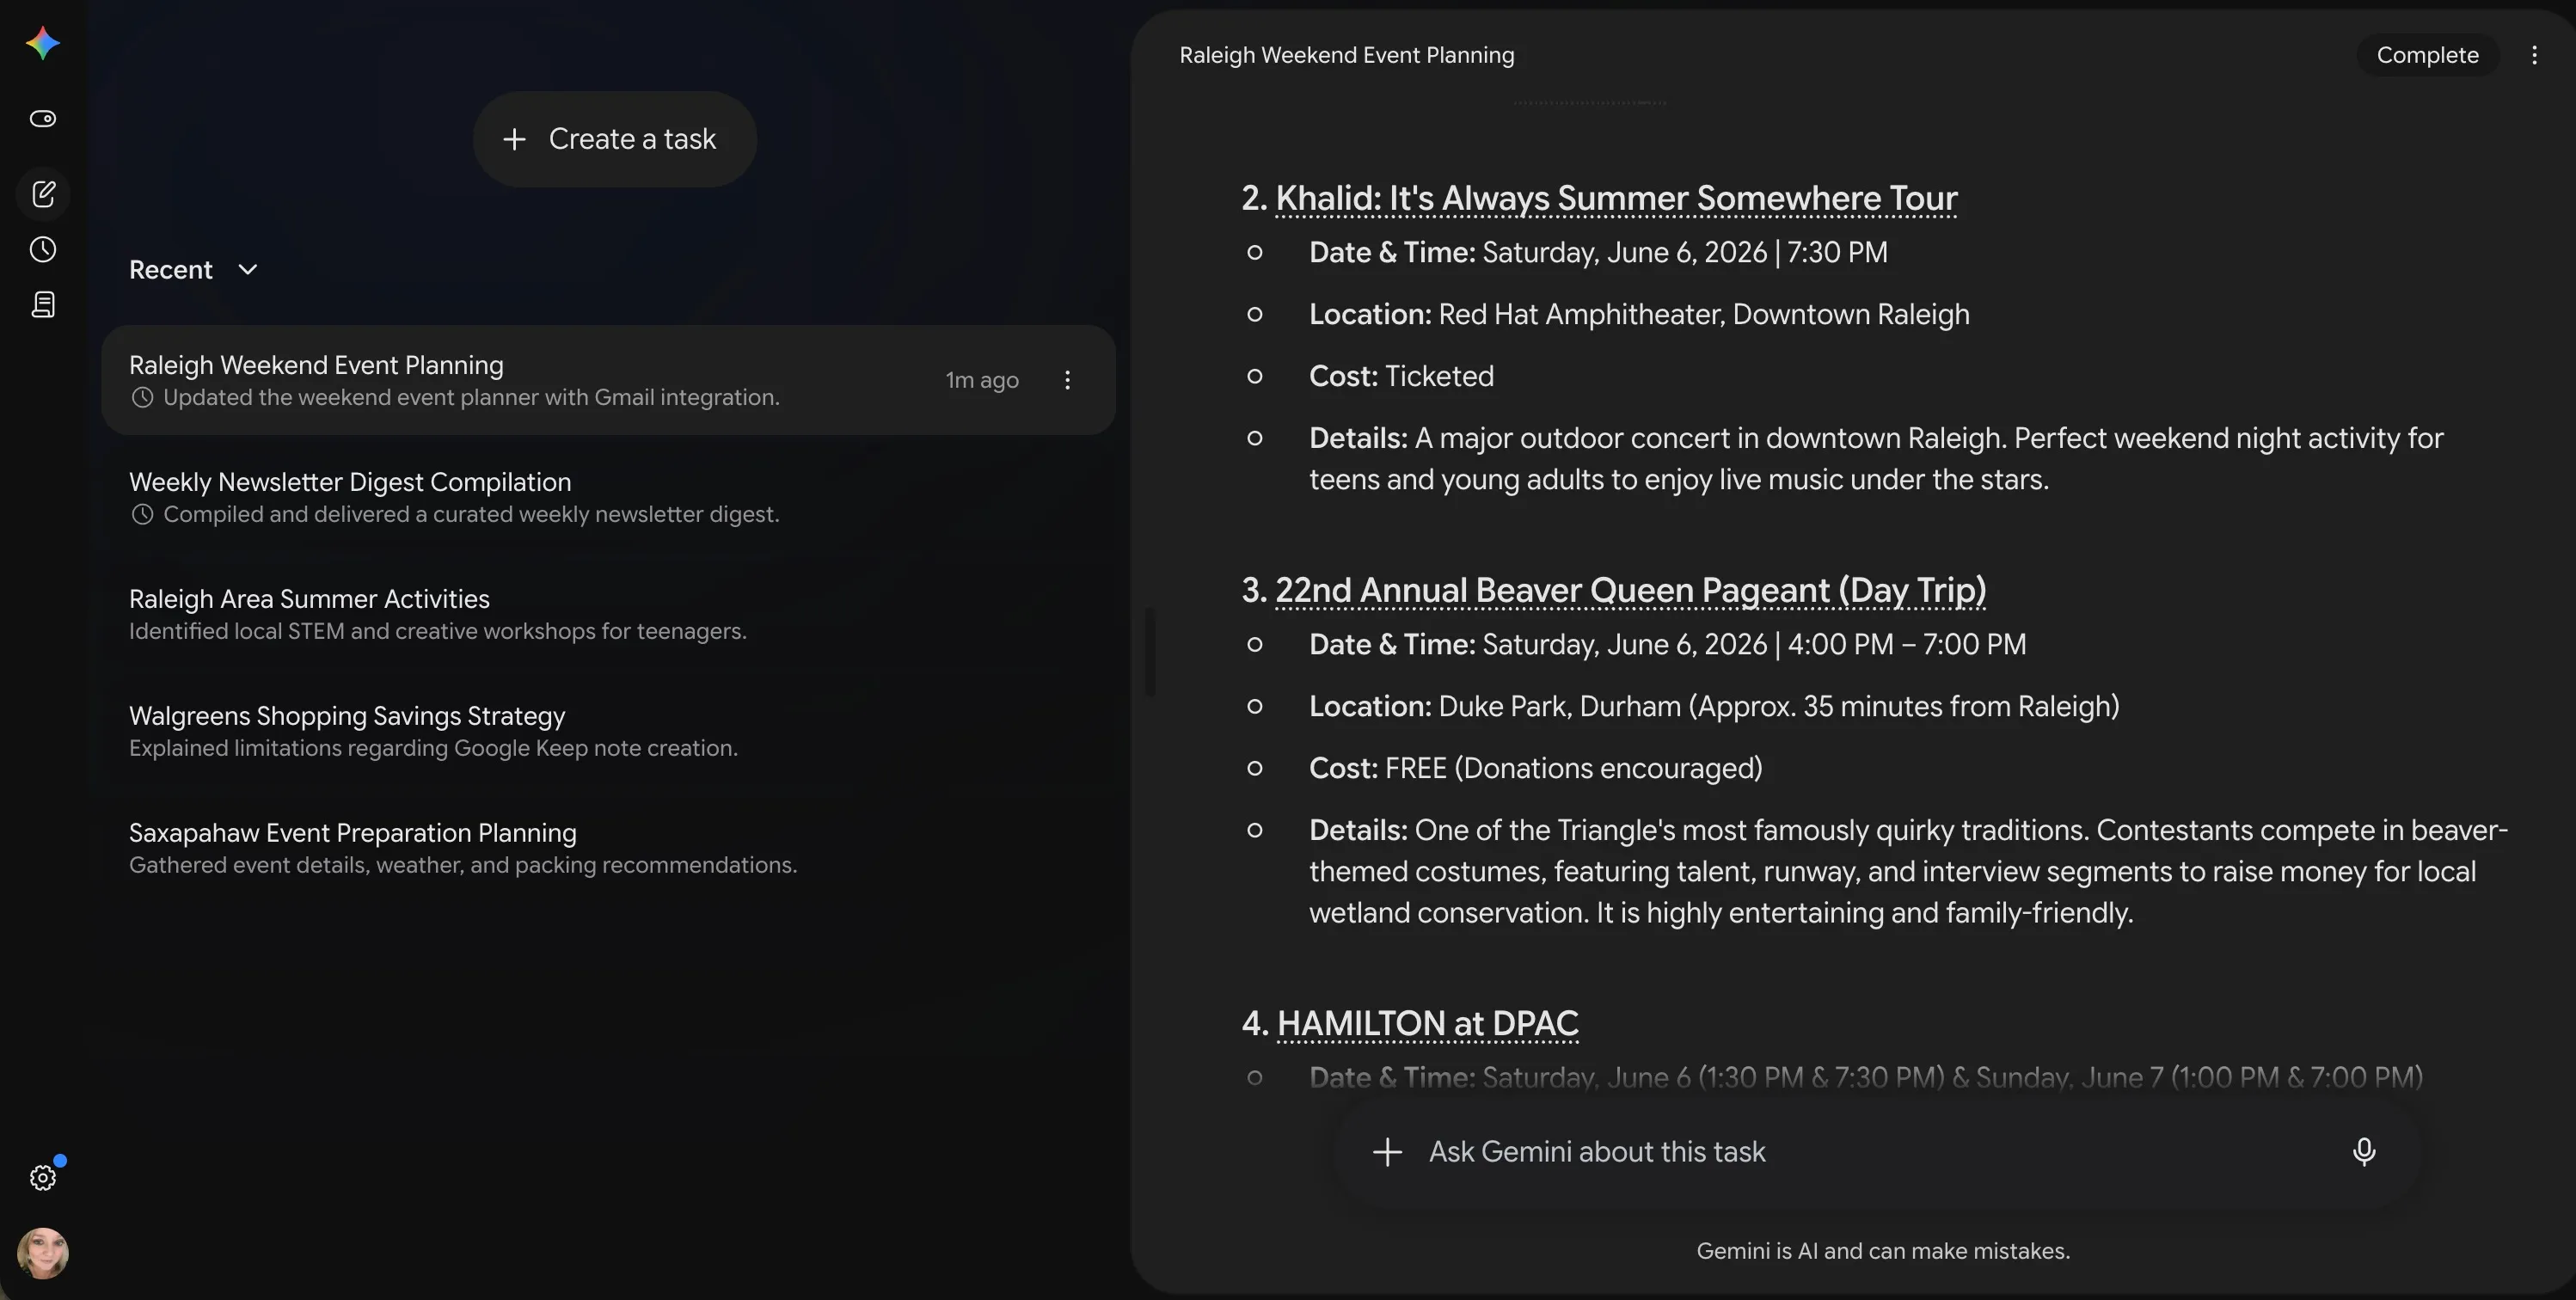Select the Raleigh Area Summer Activities task

tap(608, 614)
